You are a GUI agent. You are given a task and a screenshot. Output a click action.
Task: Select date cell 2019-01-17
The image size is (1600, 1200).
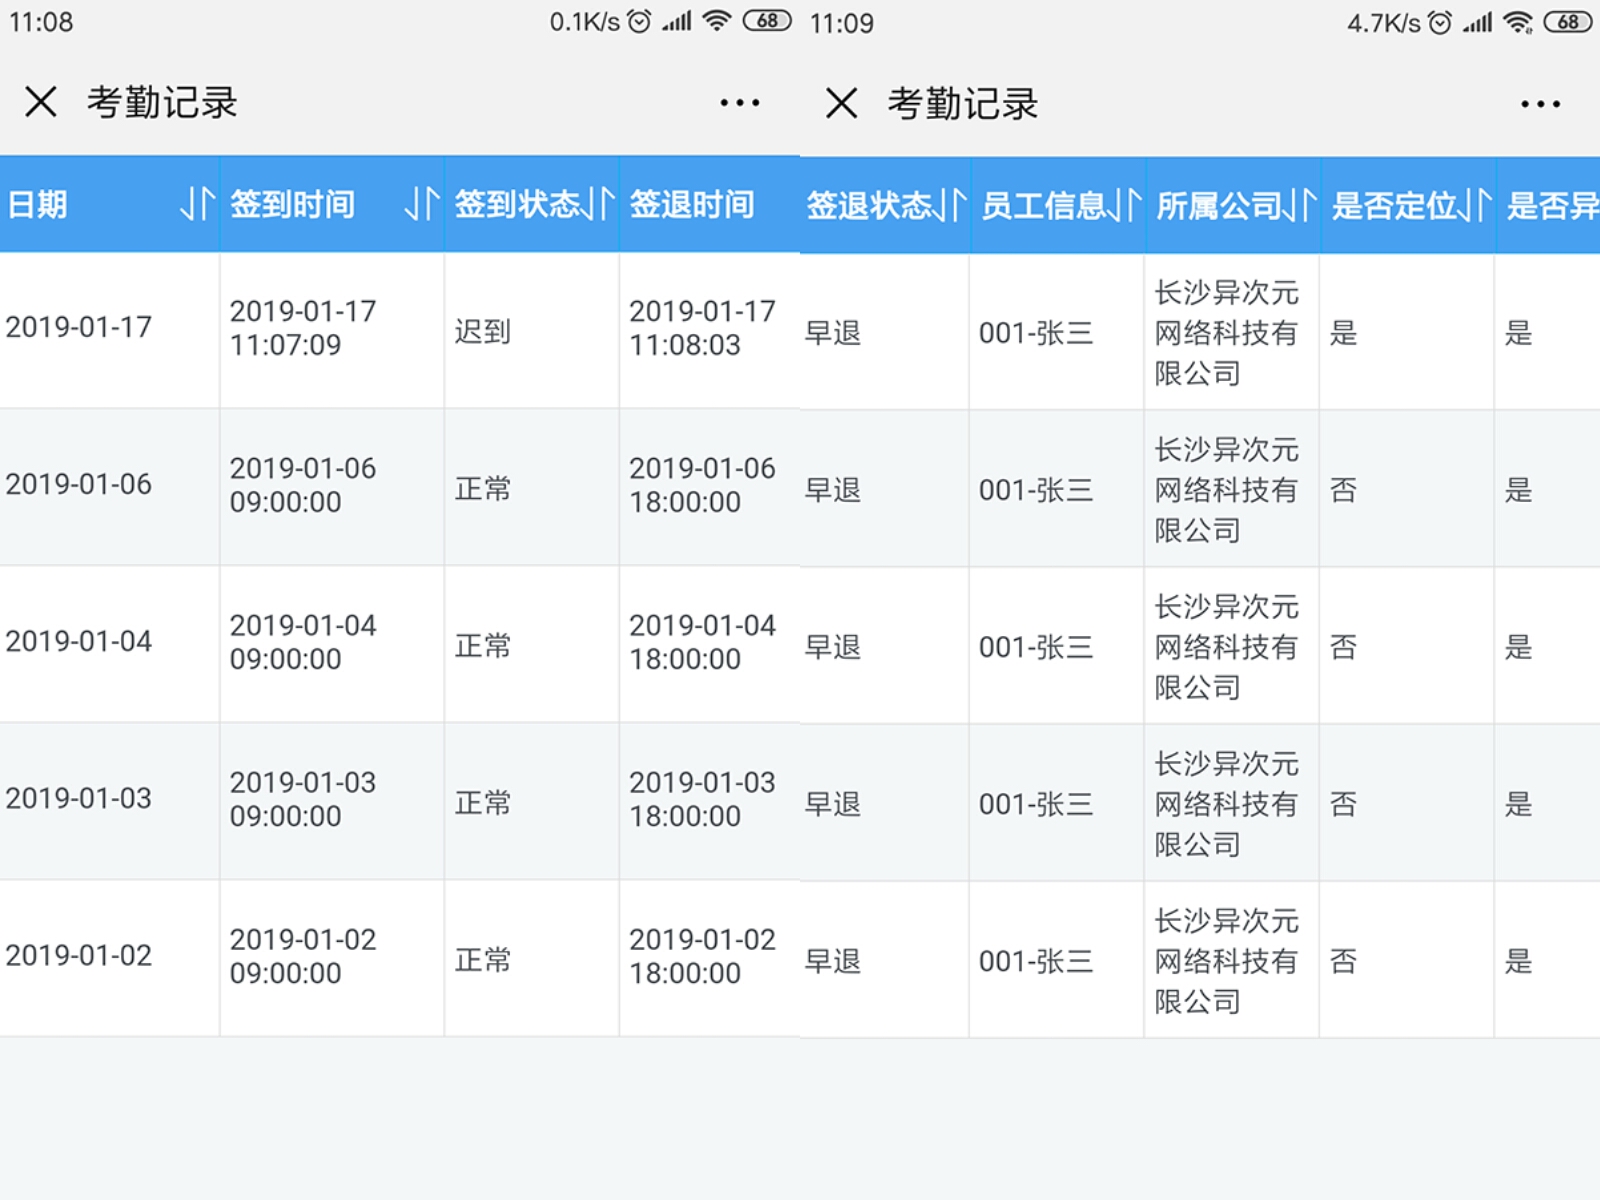click(x=79, y=327)
